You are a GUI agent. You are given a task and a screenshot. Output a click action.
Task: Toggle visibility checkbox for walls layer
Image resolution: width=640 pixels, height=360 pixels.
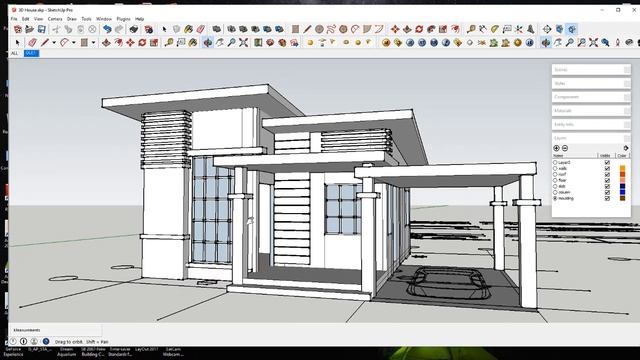(607, 168)
